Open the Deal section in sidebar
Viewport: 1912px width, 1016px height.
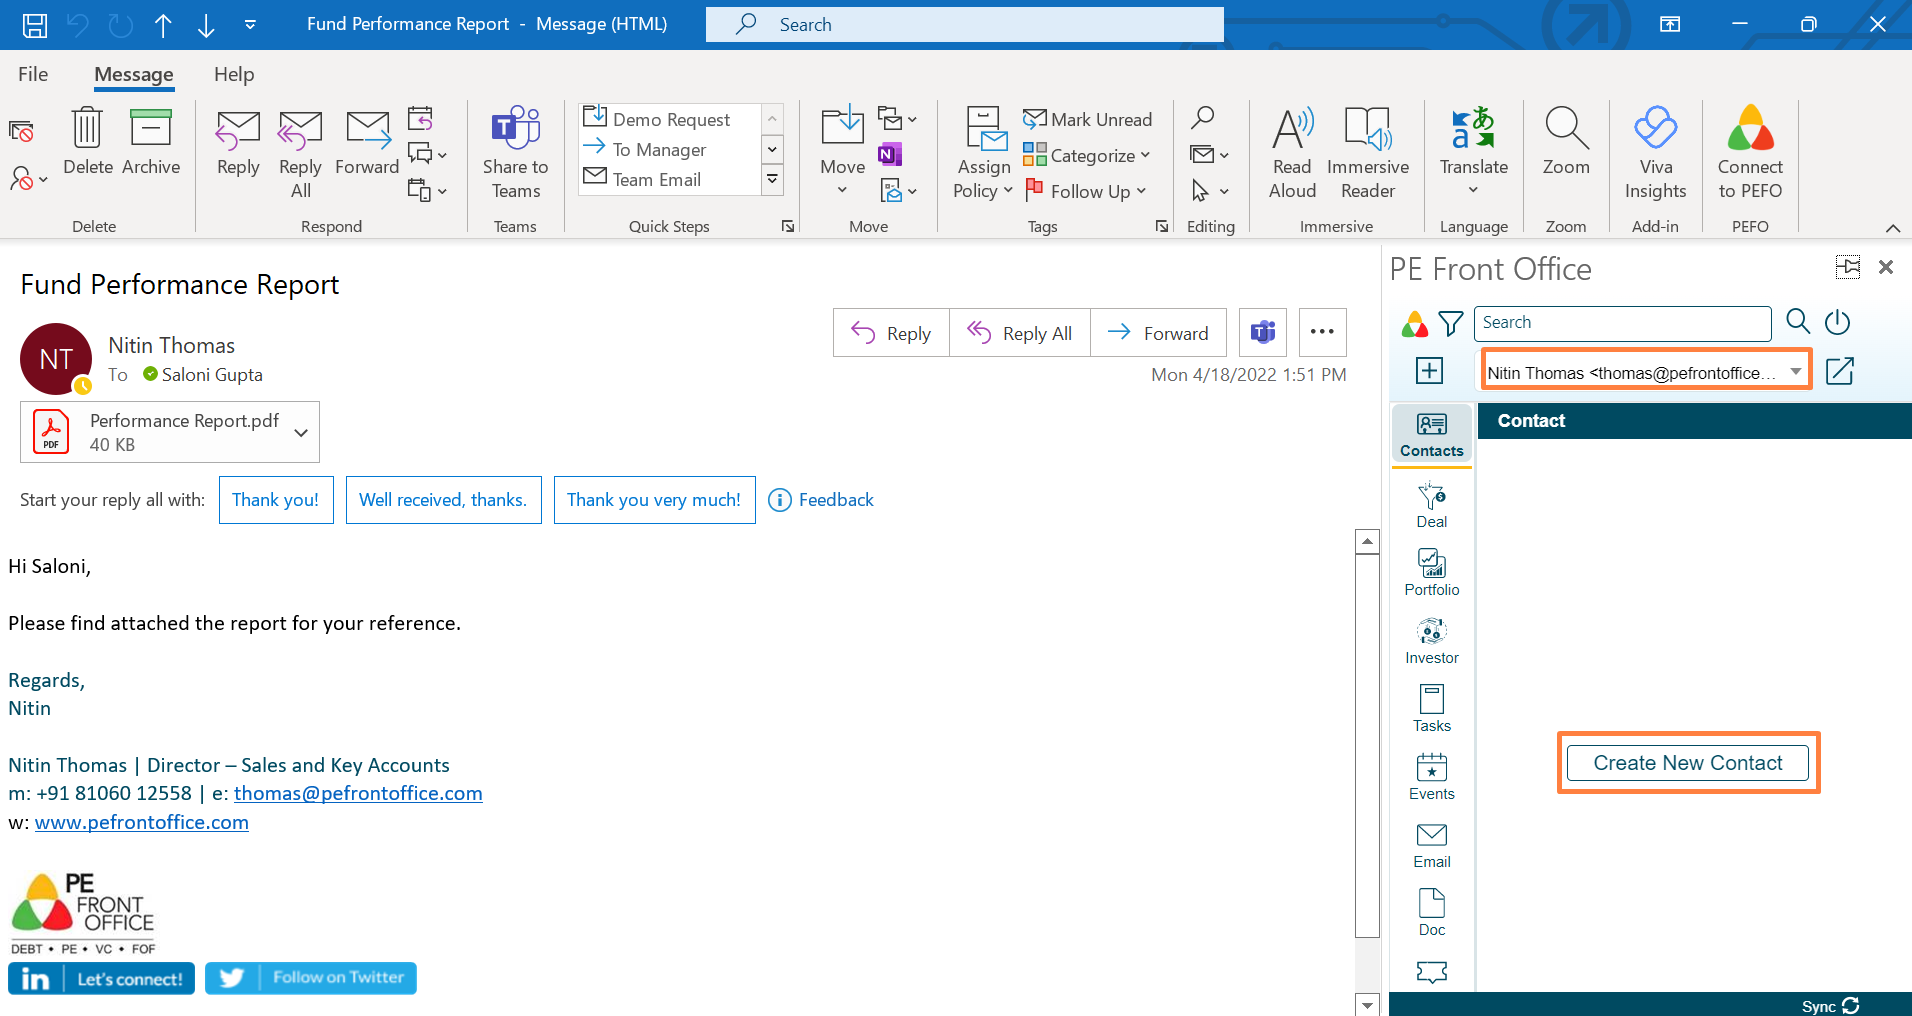coord(1431,505)
